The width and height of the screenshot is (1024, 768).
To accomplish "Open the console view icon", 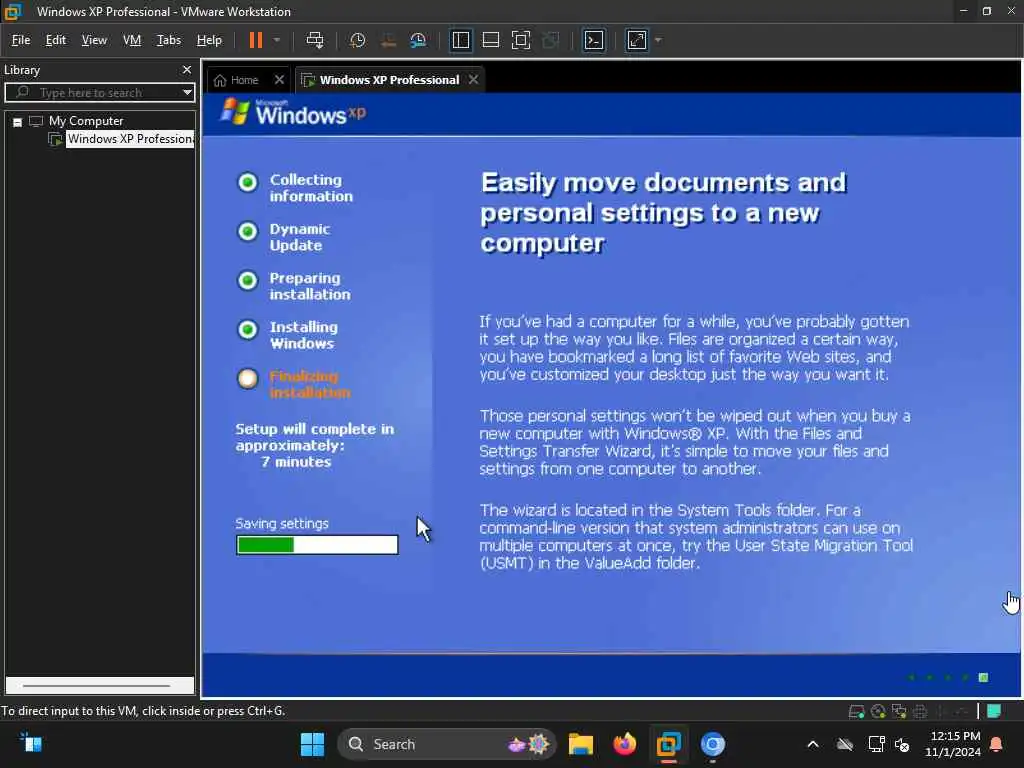I will point(594,40).
